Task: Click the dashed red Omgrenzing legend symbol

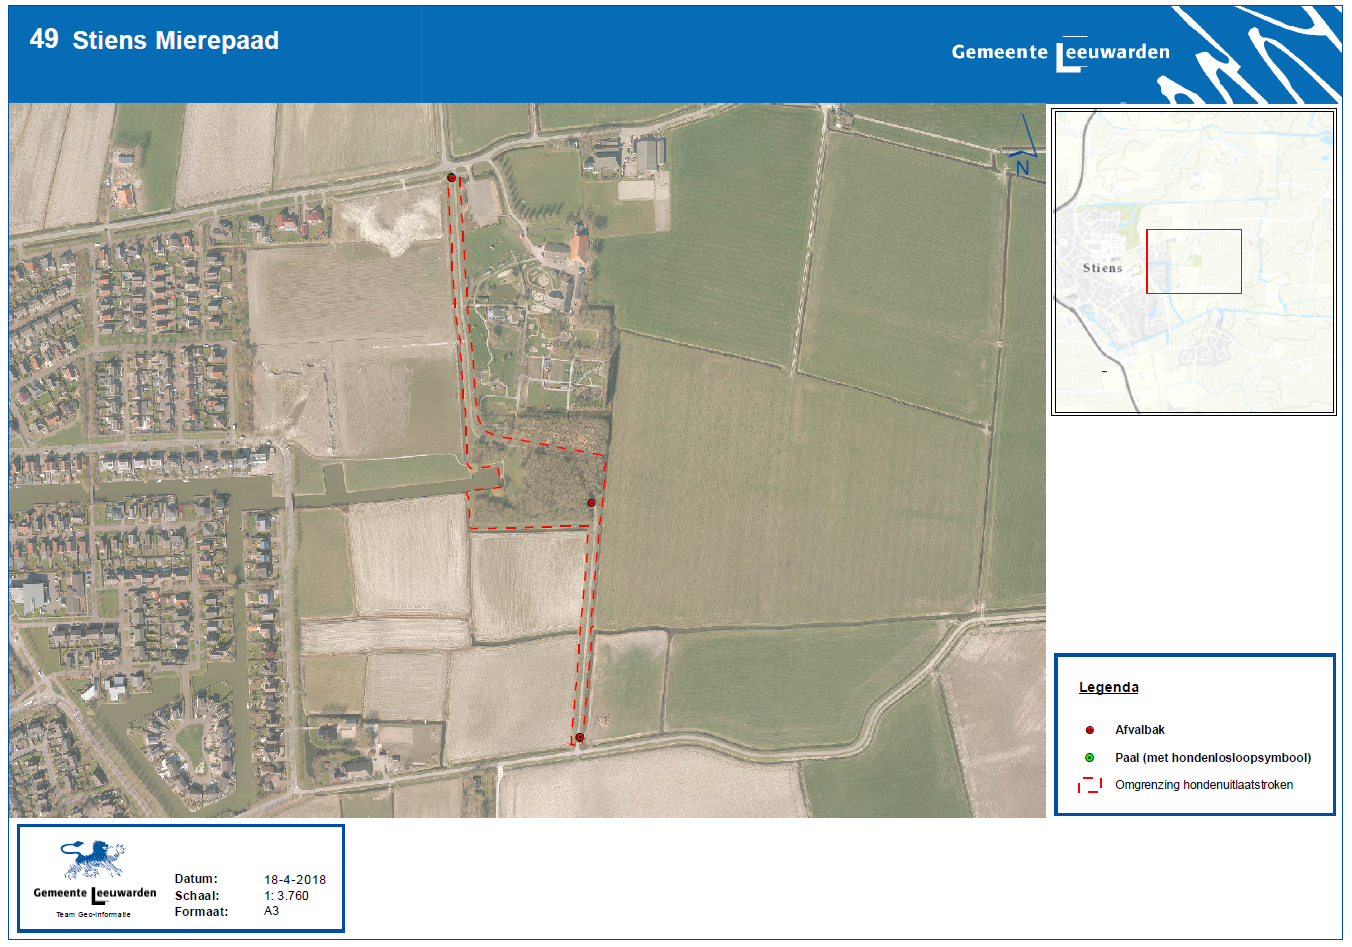Action: pos(1090,785)
